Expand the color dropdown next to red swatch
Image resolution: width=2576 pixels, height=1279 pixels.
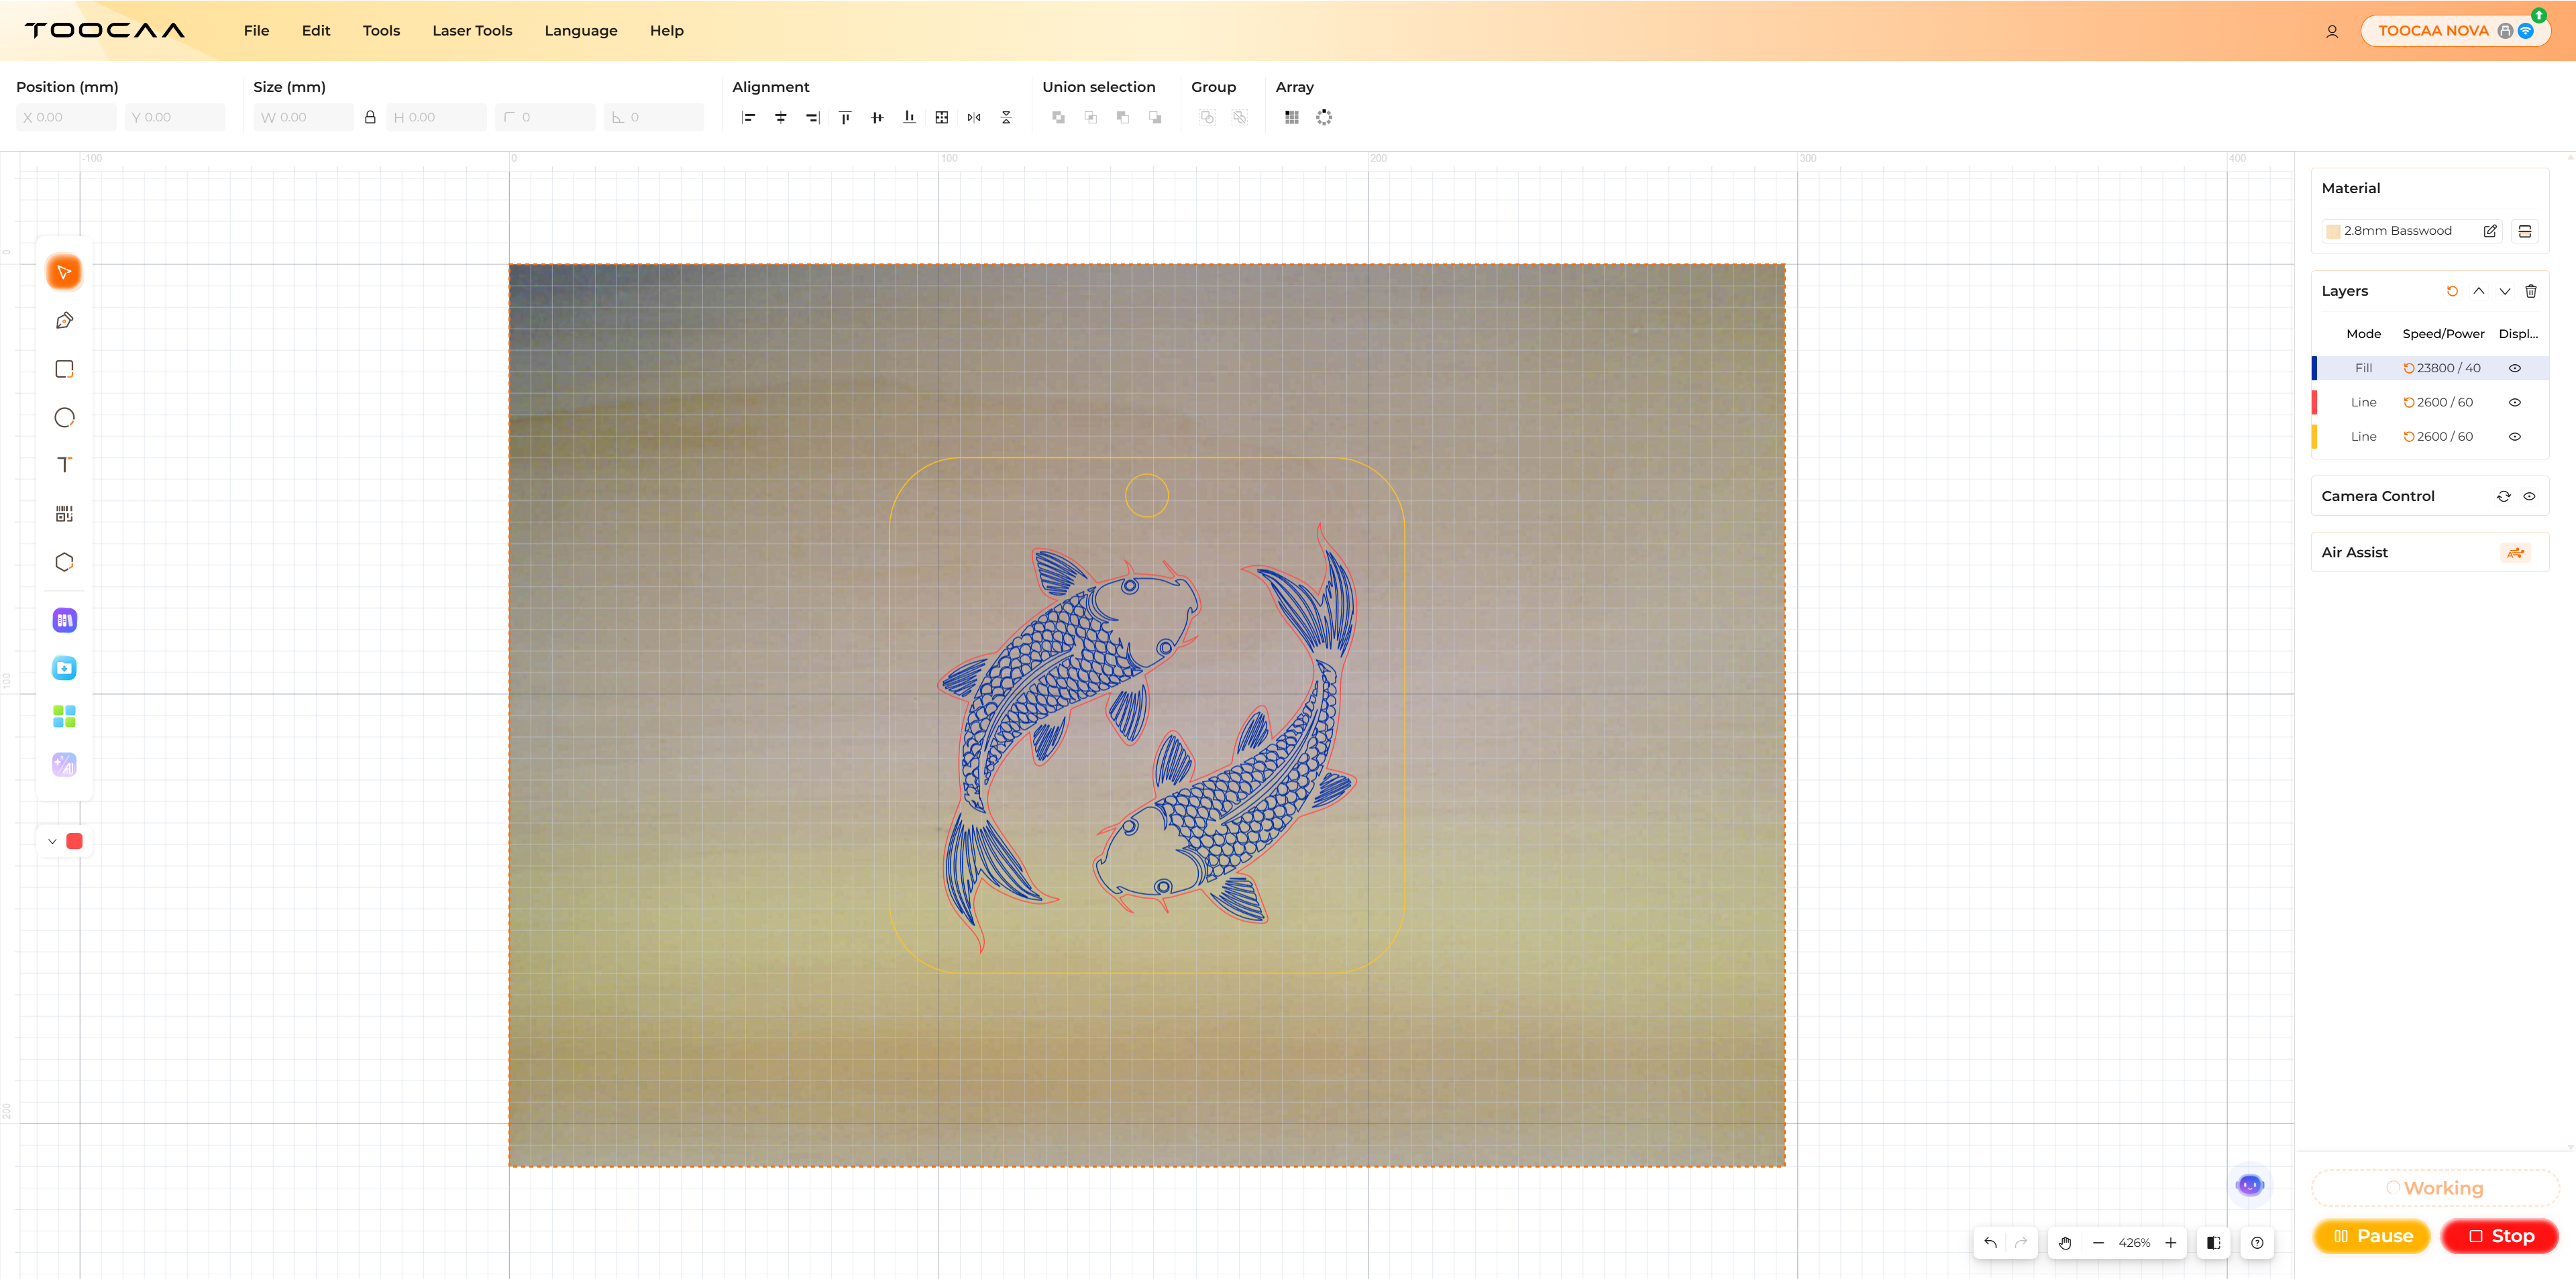[52, 841]
